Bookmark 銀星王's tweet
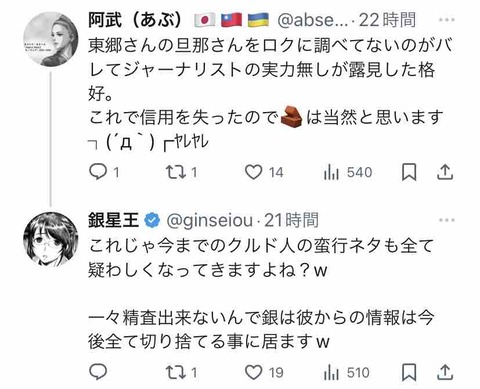 [x=409, y=372]
